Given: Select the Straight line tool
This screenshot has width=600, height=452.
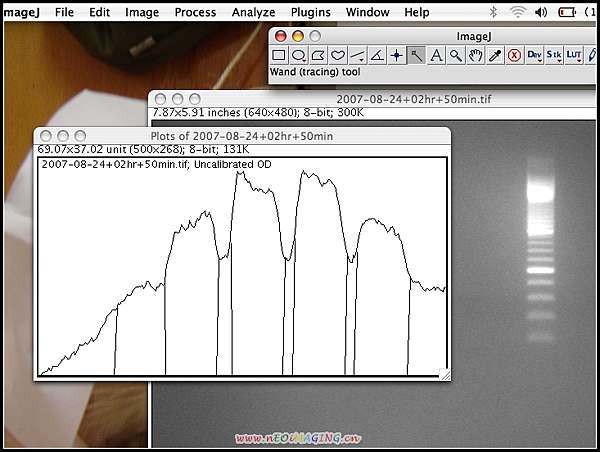Looking at the screenshot, I should click(357, 55).
